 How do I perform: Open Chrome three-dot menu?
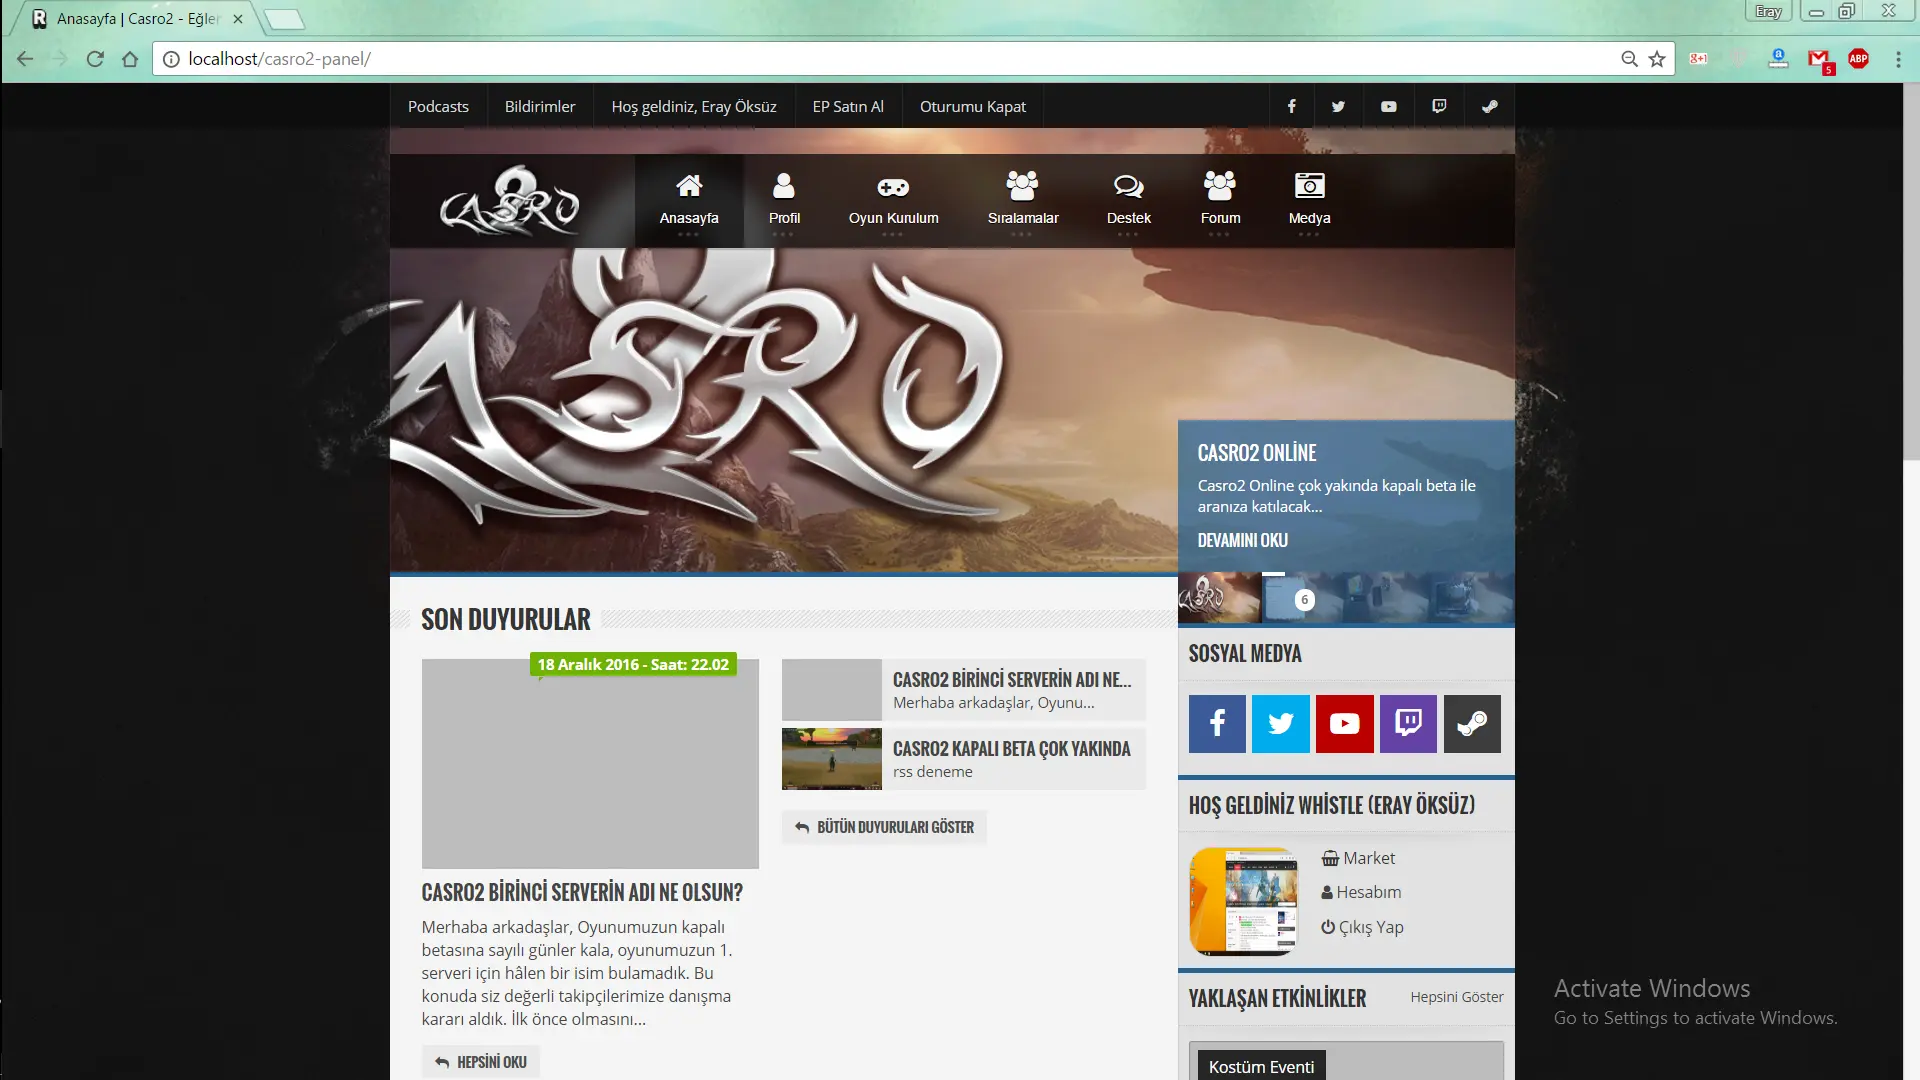point(1898,59)
